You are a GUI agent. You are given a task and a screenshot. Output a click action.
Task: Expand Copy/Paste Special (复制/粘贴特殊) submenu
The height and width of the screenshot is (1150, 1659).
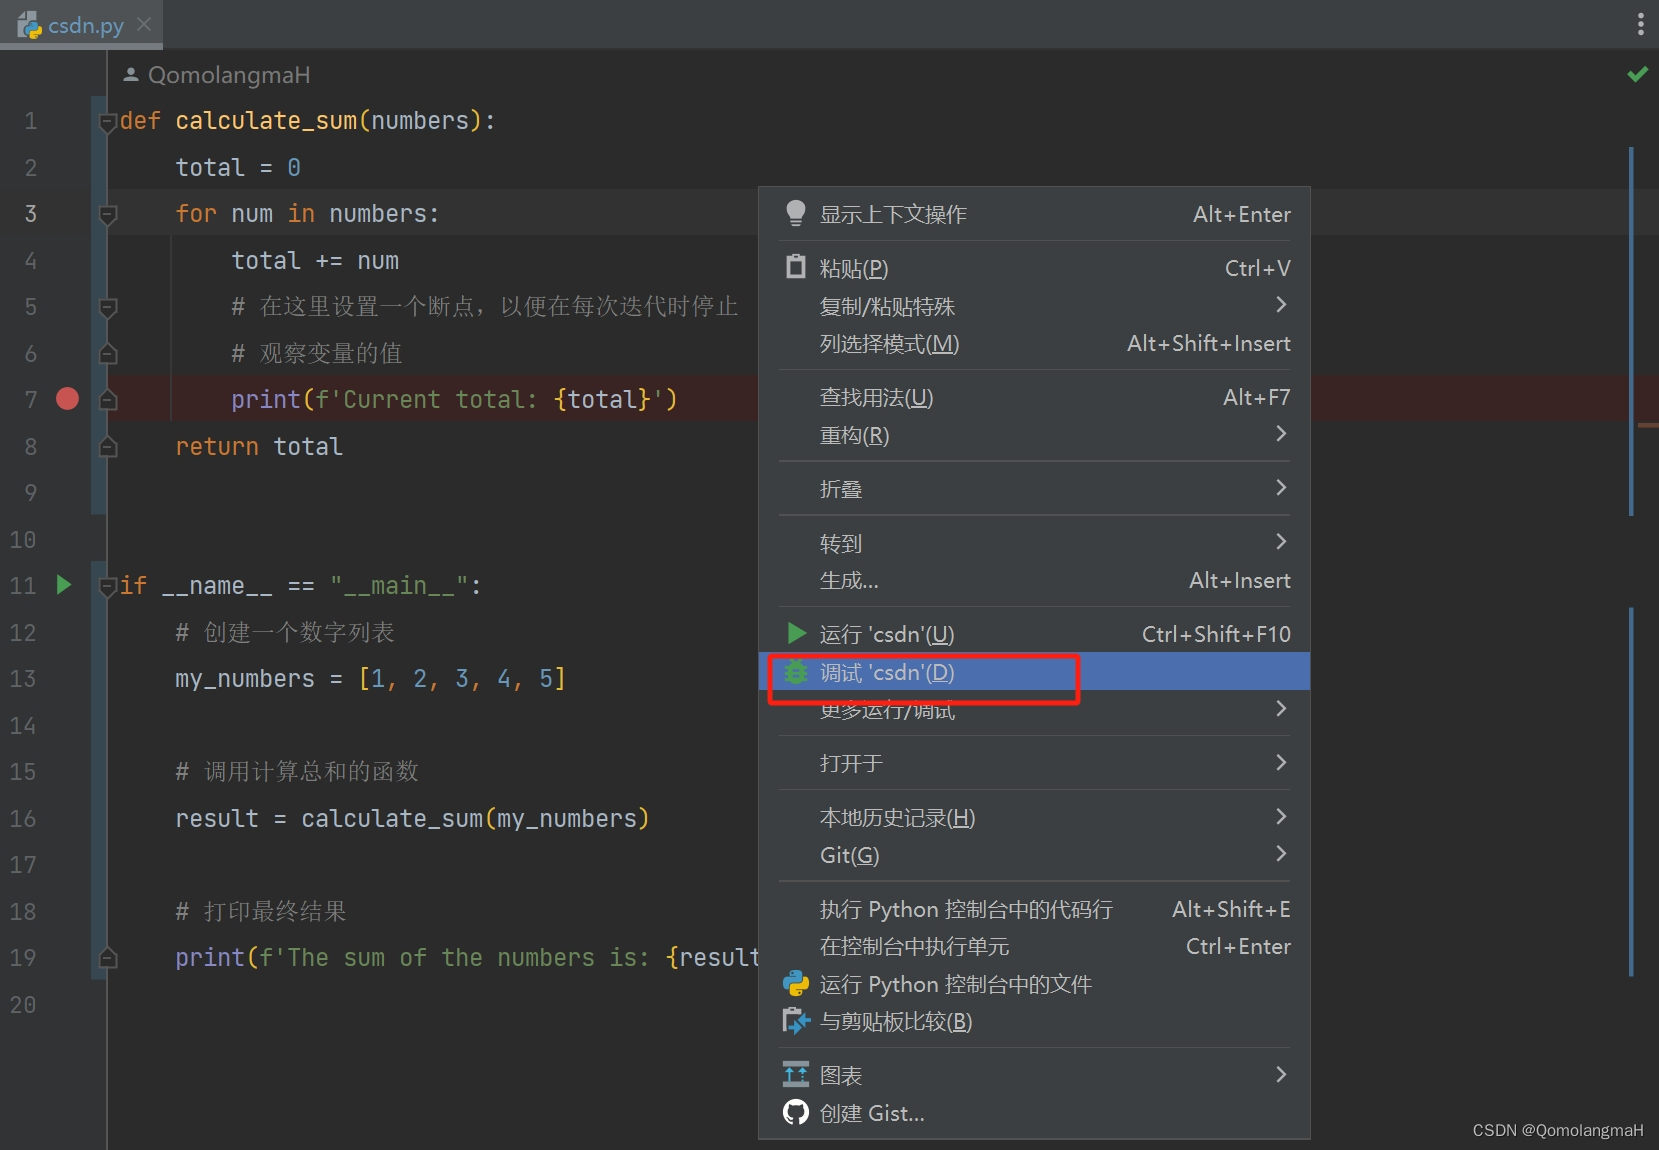(x=1034, y=306)
